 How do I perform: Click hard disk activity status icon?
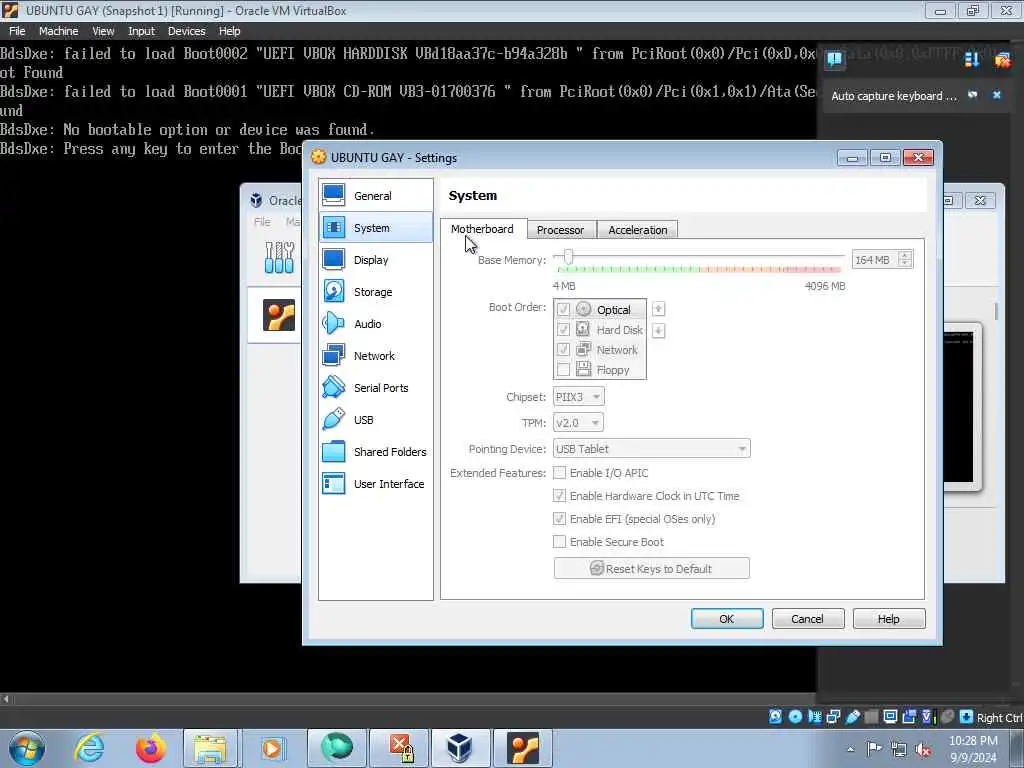(775, 716)
